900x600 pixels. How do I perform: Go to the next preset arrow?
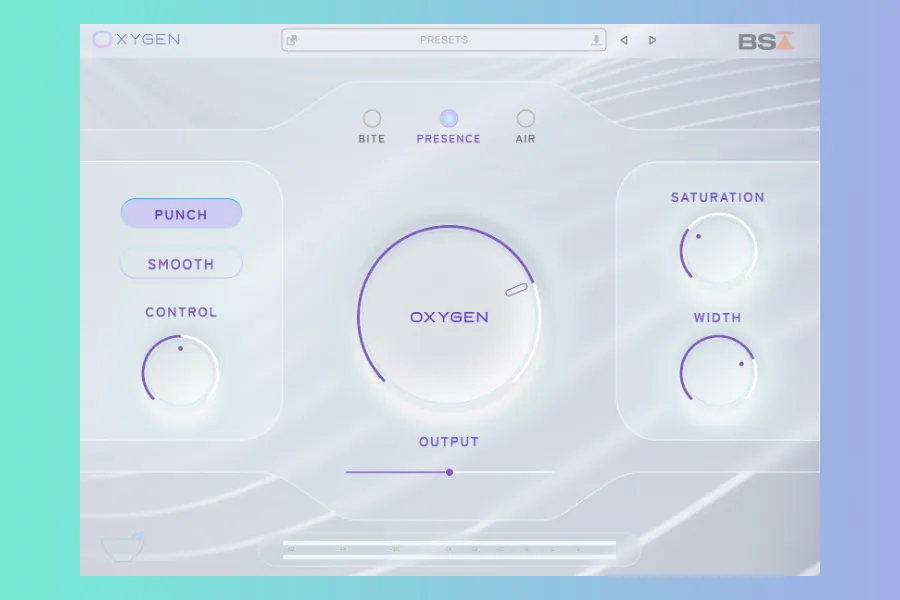click(653, 40)
